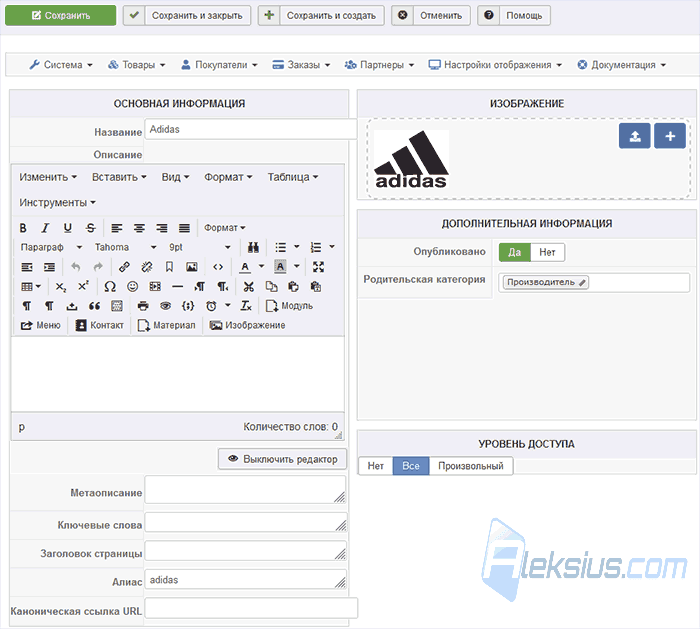This screenshot has height=629, width=700.
Task: Apply superscript formatting
Action: click(x=83, y=287)
